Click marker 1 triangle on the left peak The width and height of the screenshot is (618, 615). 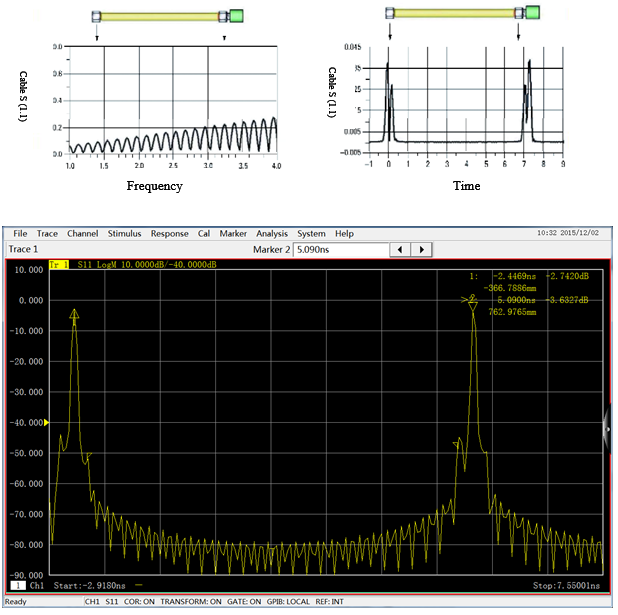click(74, 315)
